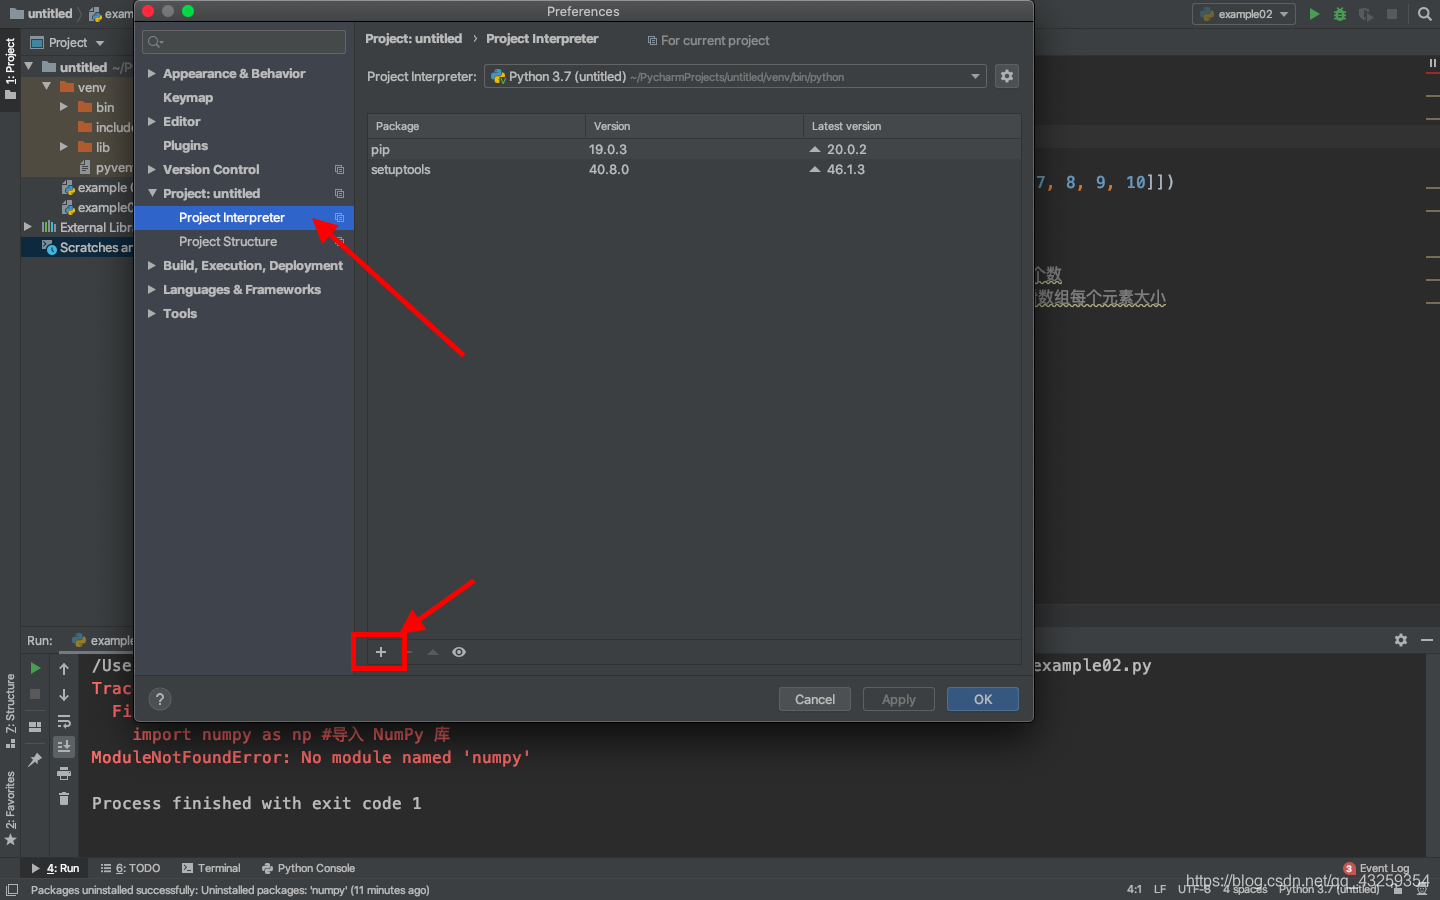The width and height of the screenshot is (1440, 900).
Task: Click the Package column header
Action: click(476, 126)
